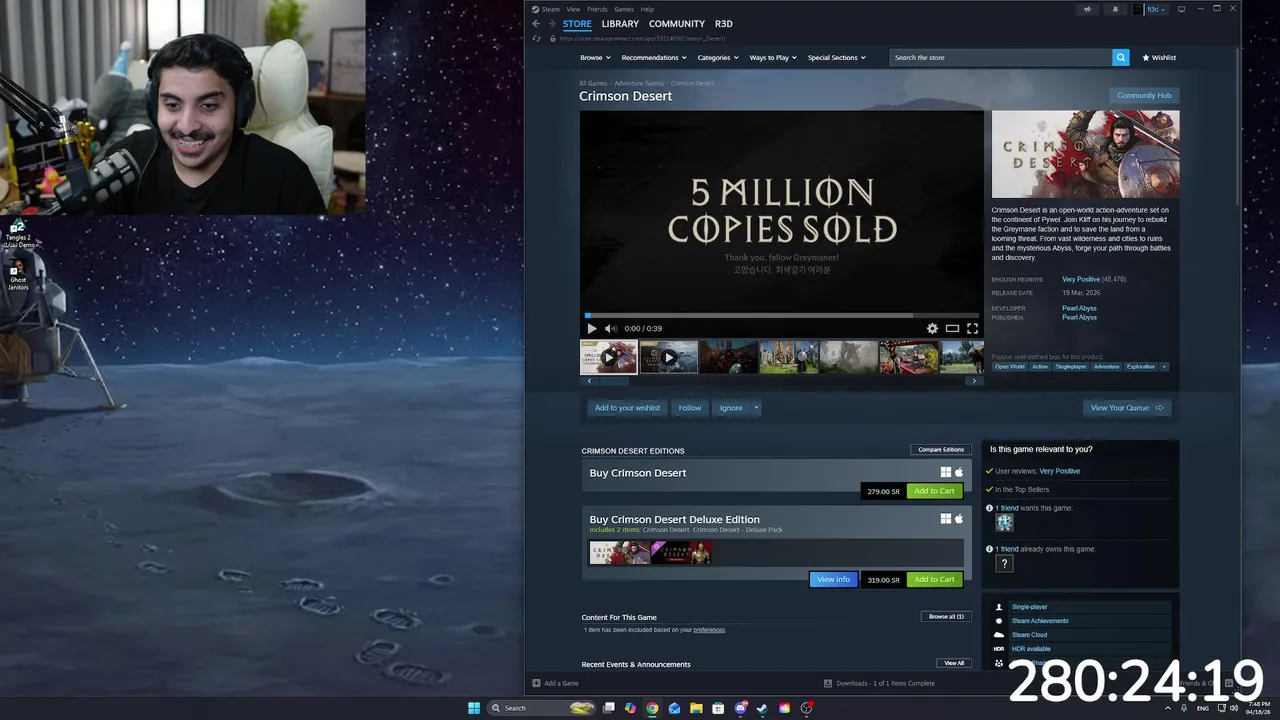Screen dimensions: 1280x720
Task: Click the Open World tag
Action: coord(1009,367)
